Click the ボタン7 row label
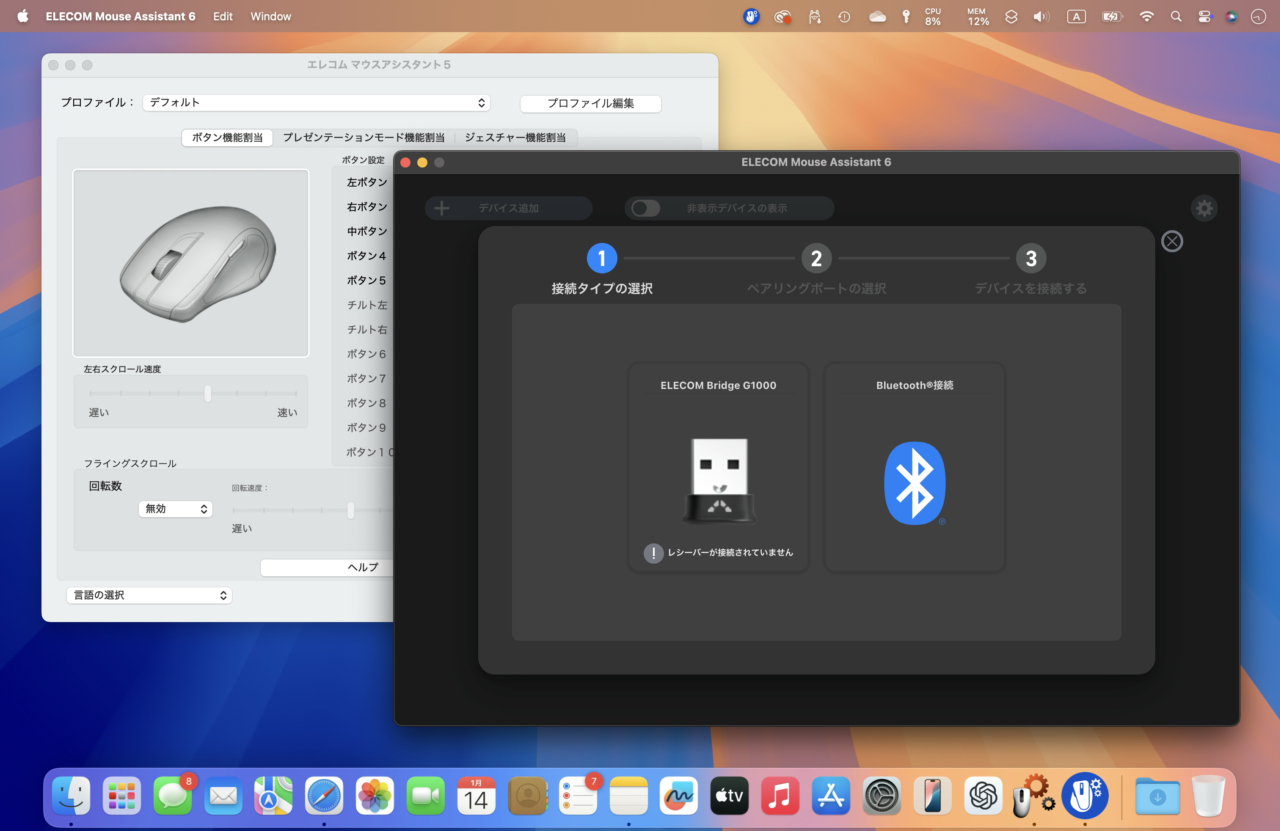Image resolution: width=1280 pixels, height=831 pixels. click(x=367, y=378)
